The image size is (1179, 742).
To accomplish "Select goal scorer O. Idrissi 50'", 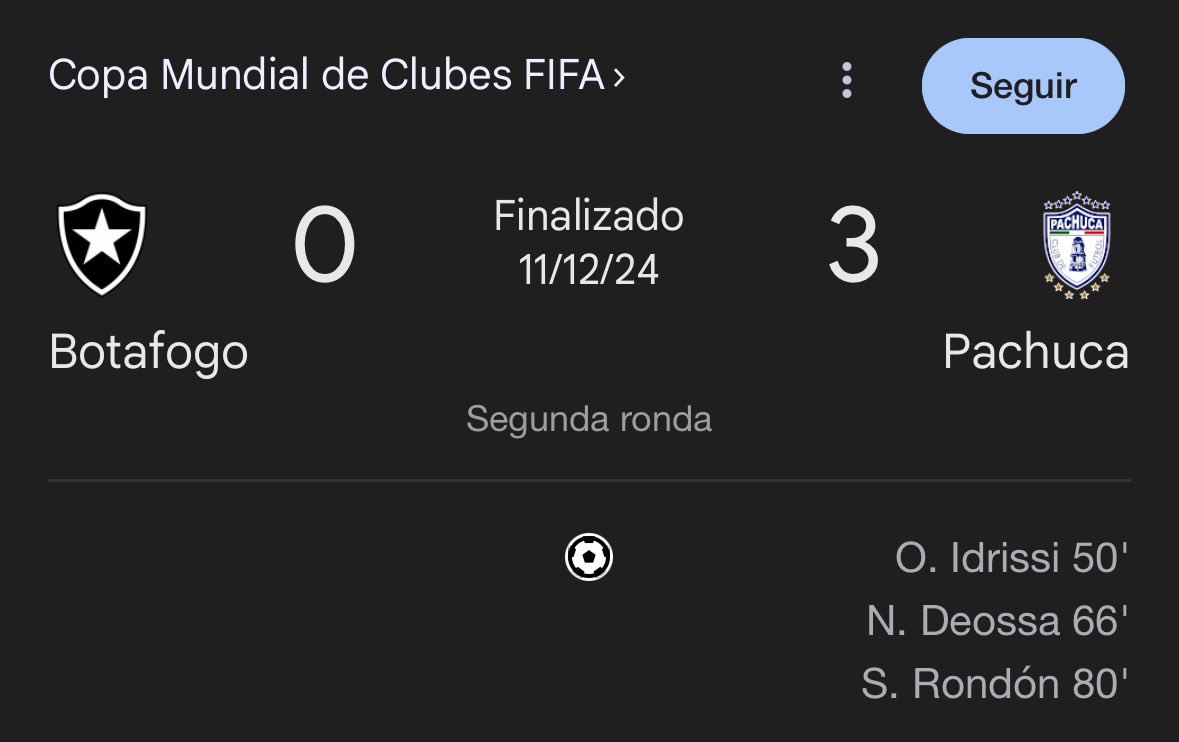I will (x=1011, y=558).
